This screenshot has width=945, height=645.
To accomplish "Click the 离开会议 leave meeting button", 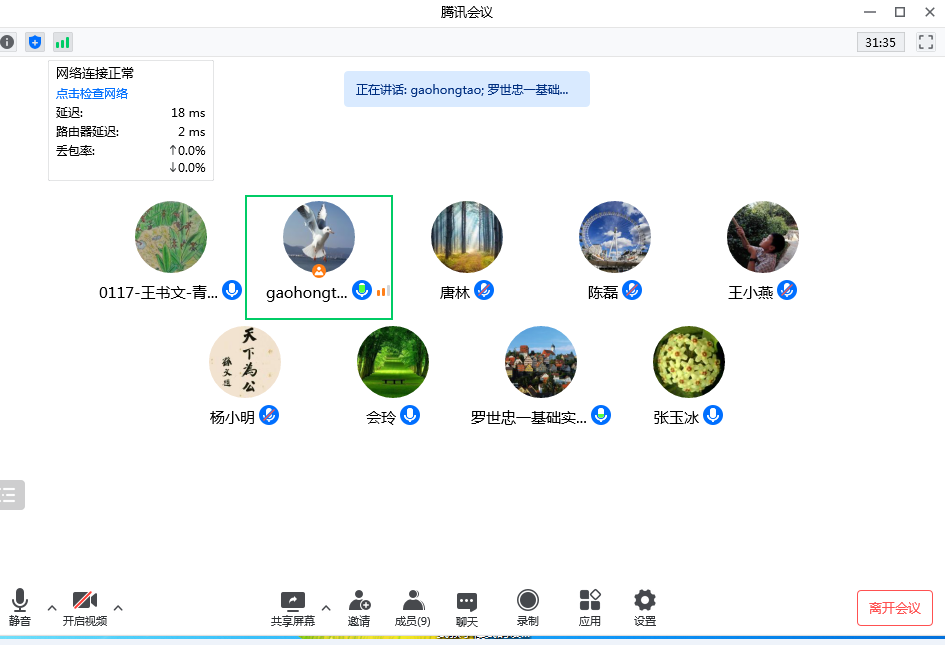I will 894,608.
